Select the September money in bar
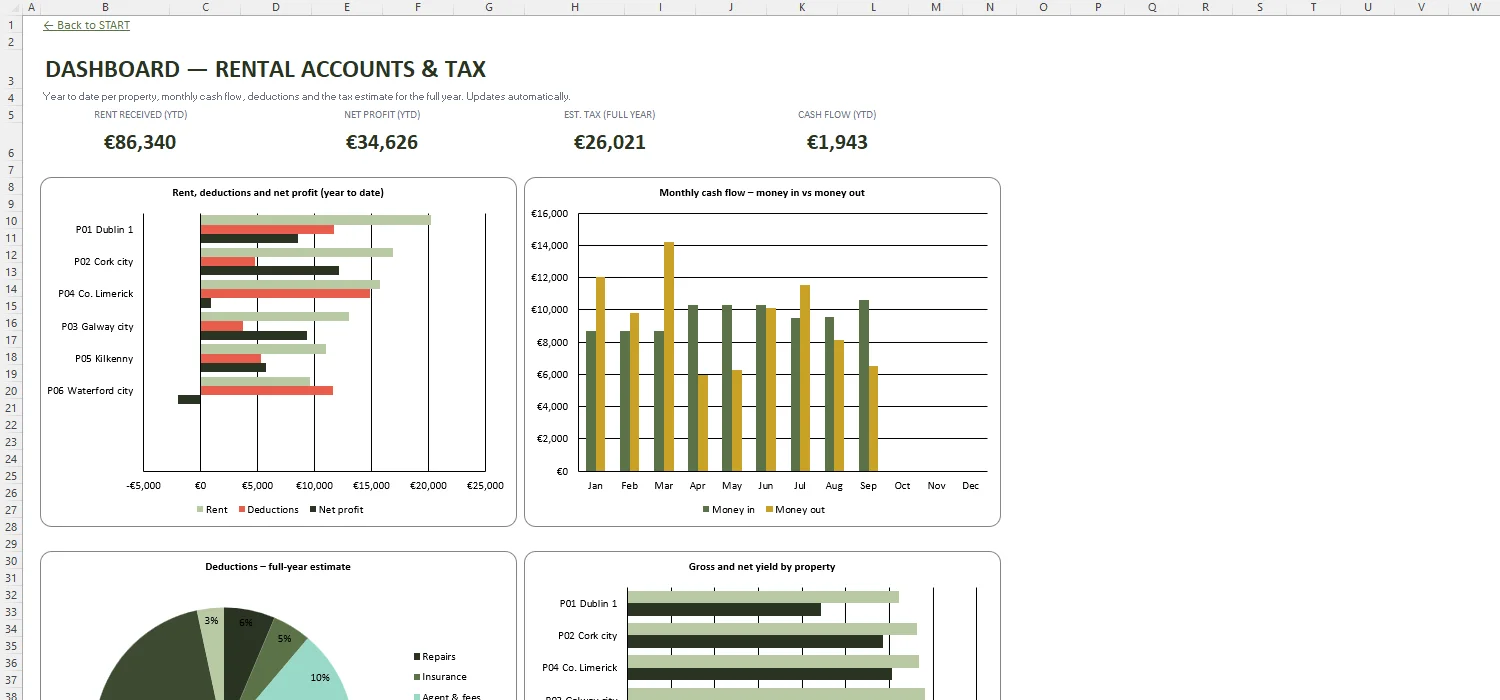The width and height of the screenshot is (1500, 700). pyautogui.click(x=864, y=385)
